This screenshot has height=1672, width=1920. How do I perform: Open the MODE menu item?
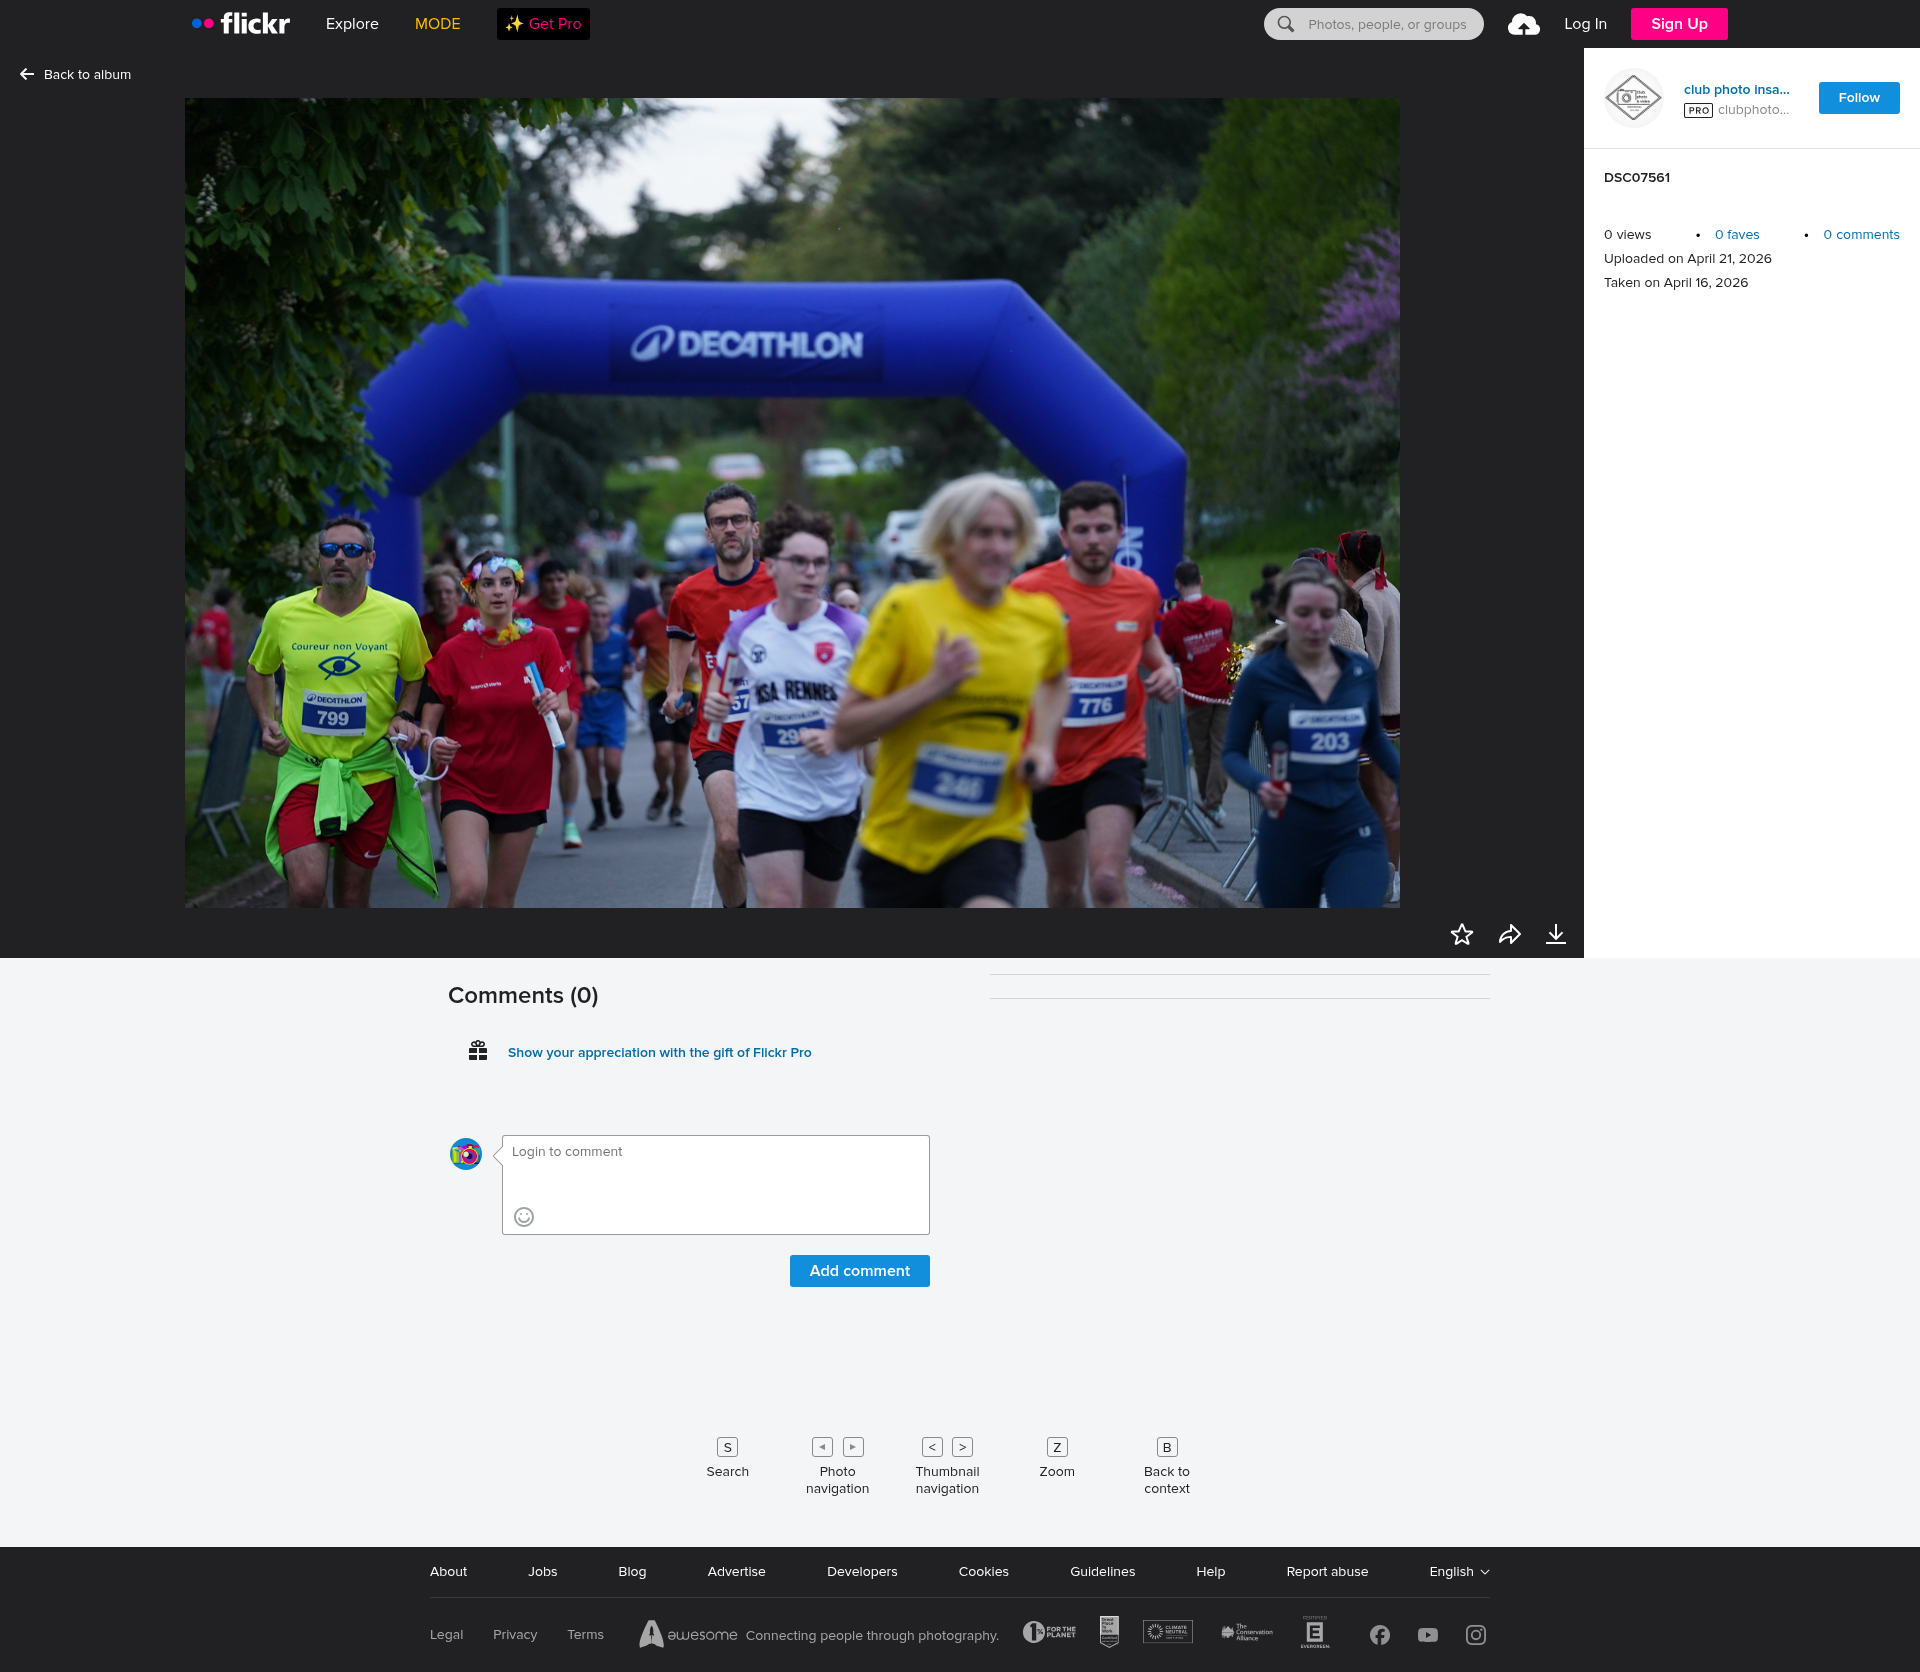[437, 24]
